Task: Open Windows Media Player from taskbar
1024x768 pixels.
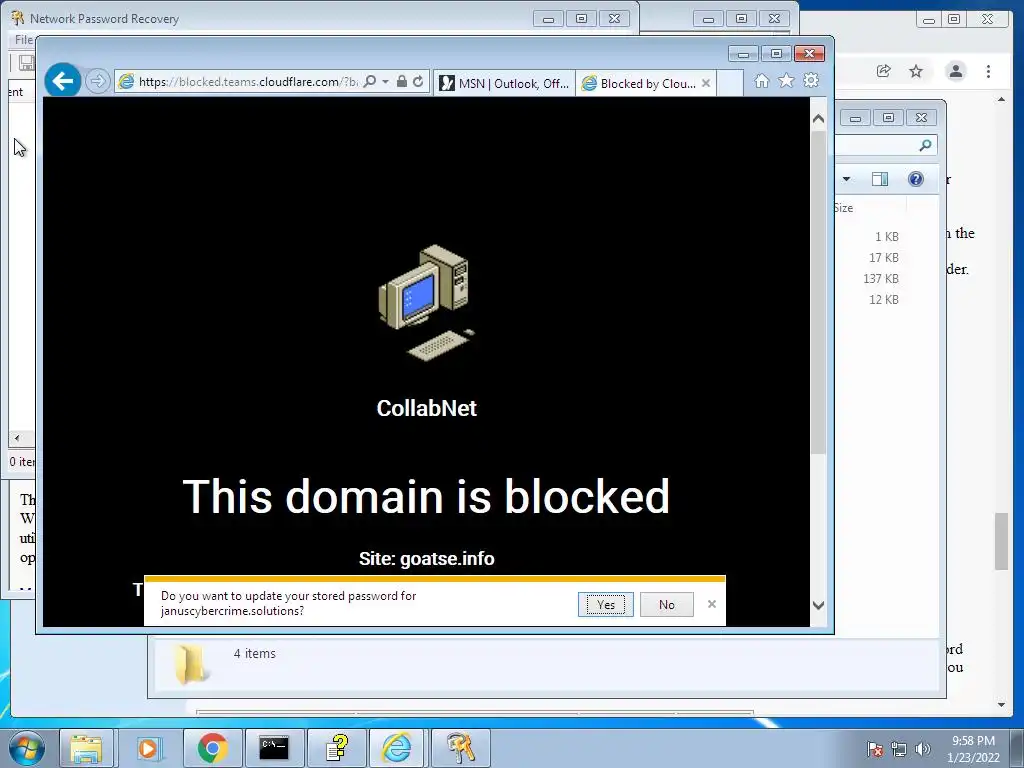Action: click(x=148, y=748)
